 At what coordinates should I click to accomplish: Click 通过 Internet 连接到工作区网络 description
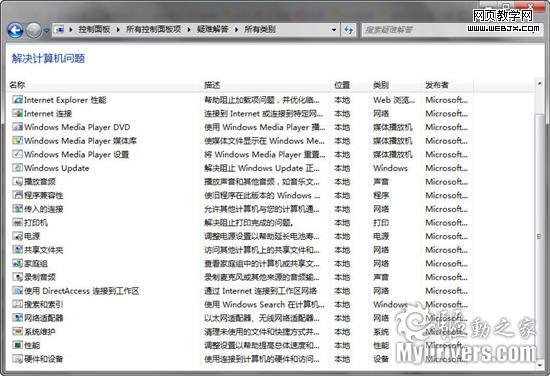[261, 291]
